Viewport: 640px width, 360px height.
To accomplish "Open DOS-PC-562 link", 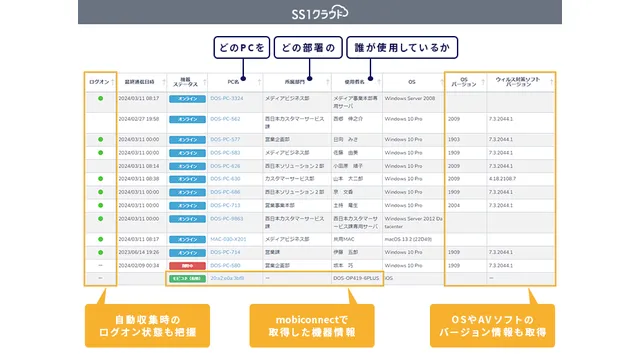I will (225, 119).
